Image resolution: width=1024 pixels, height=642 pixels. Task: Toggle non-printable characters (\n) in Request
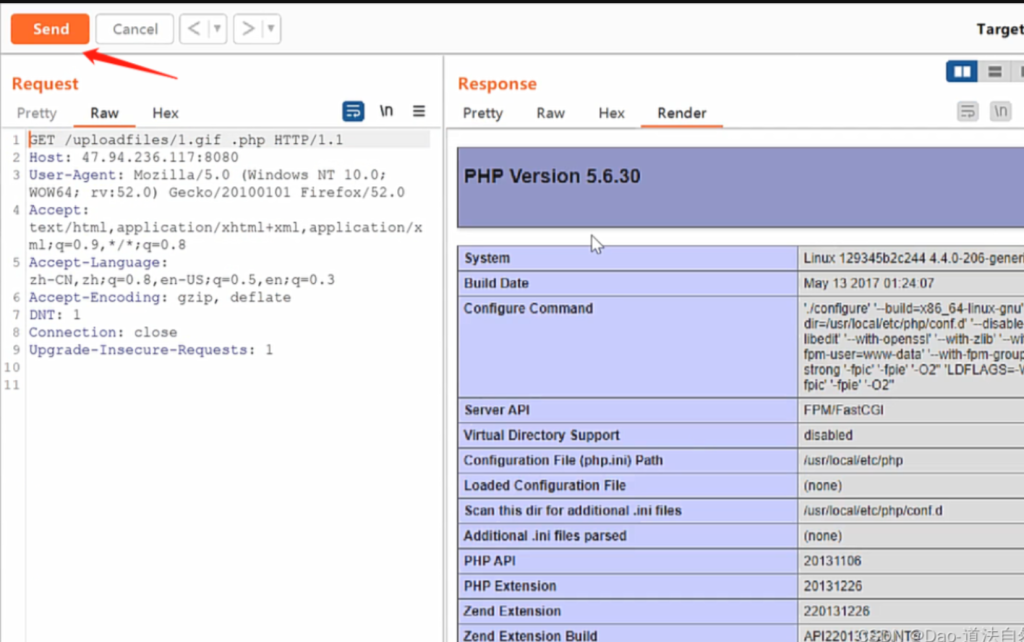pos(387,111)
